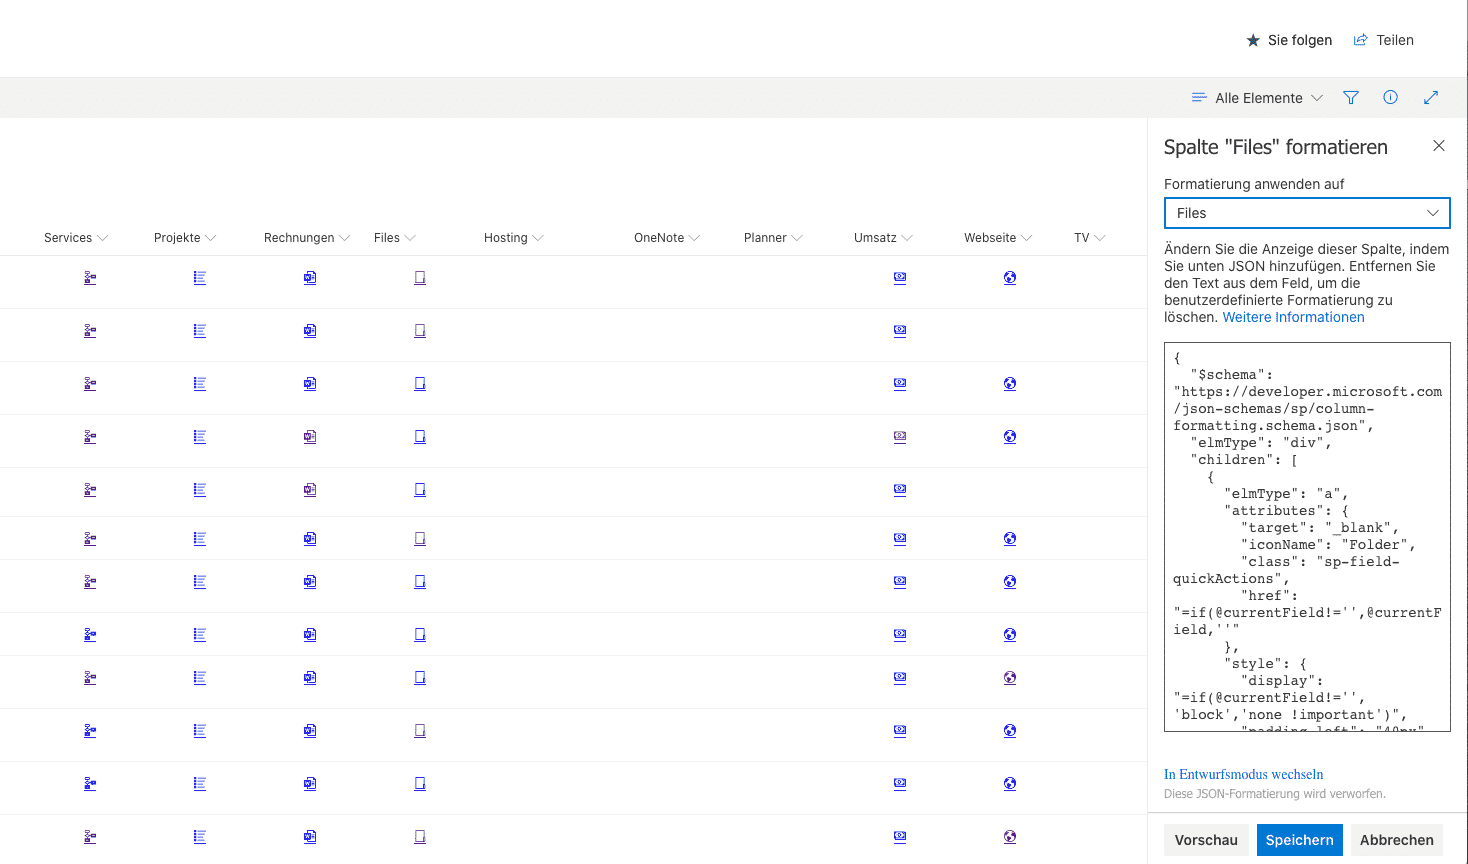Screen dimensions: 1468x864
Task: Click the mail icon in the first Umsatz row
Action: point(899,277)
